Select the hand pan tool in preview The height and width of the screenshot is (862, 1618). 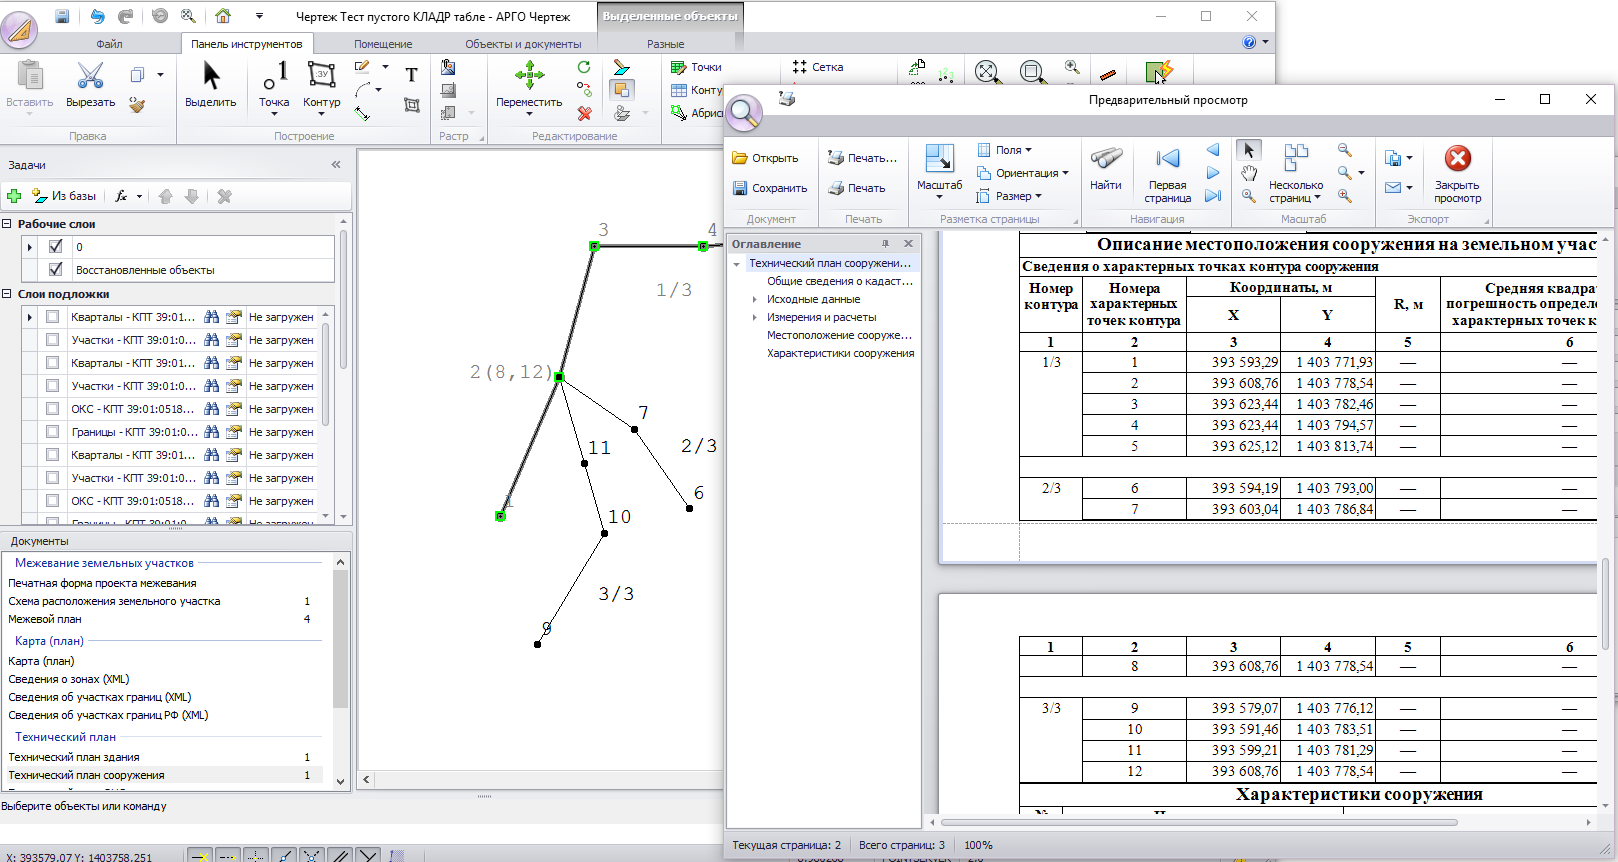(x=1249, y=173)
